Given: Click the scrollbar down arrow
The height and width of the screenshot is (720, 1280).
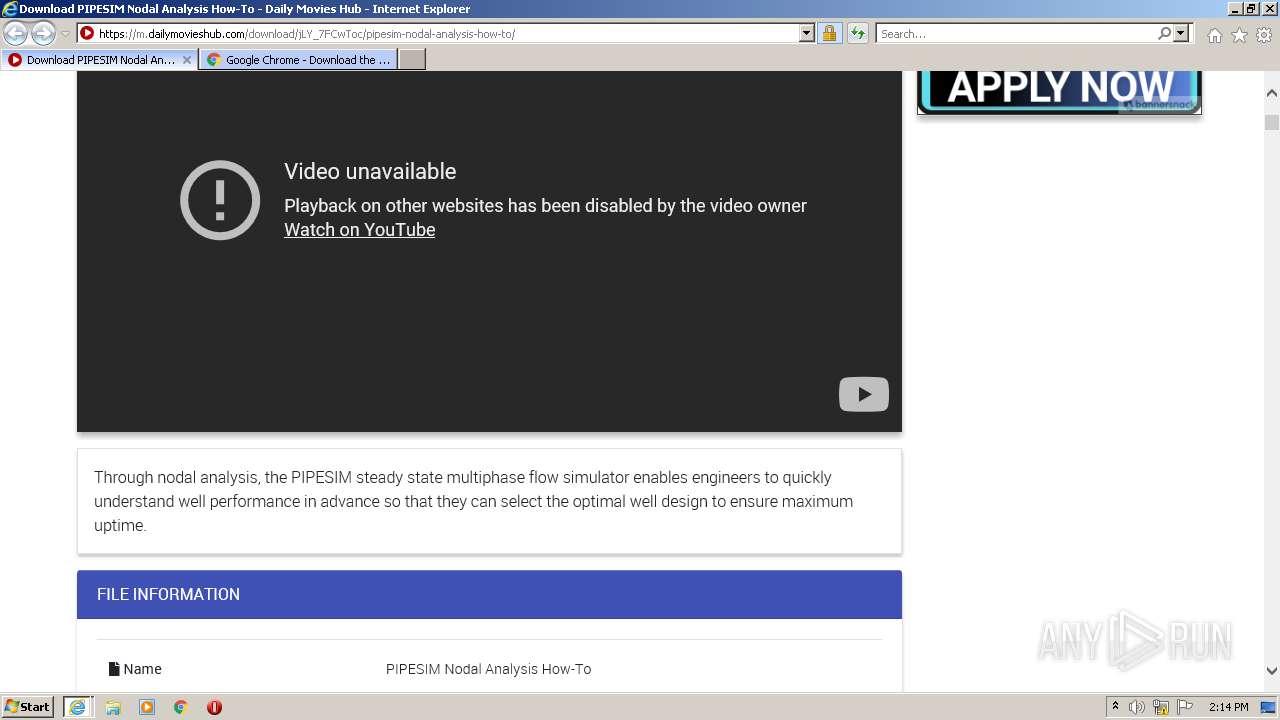Looking at the screenshot, I should point(1272,671).
